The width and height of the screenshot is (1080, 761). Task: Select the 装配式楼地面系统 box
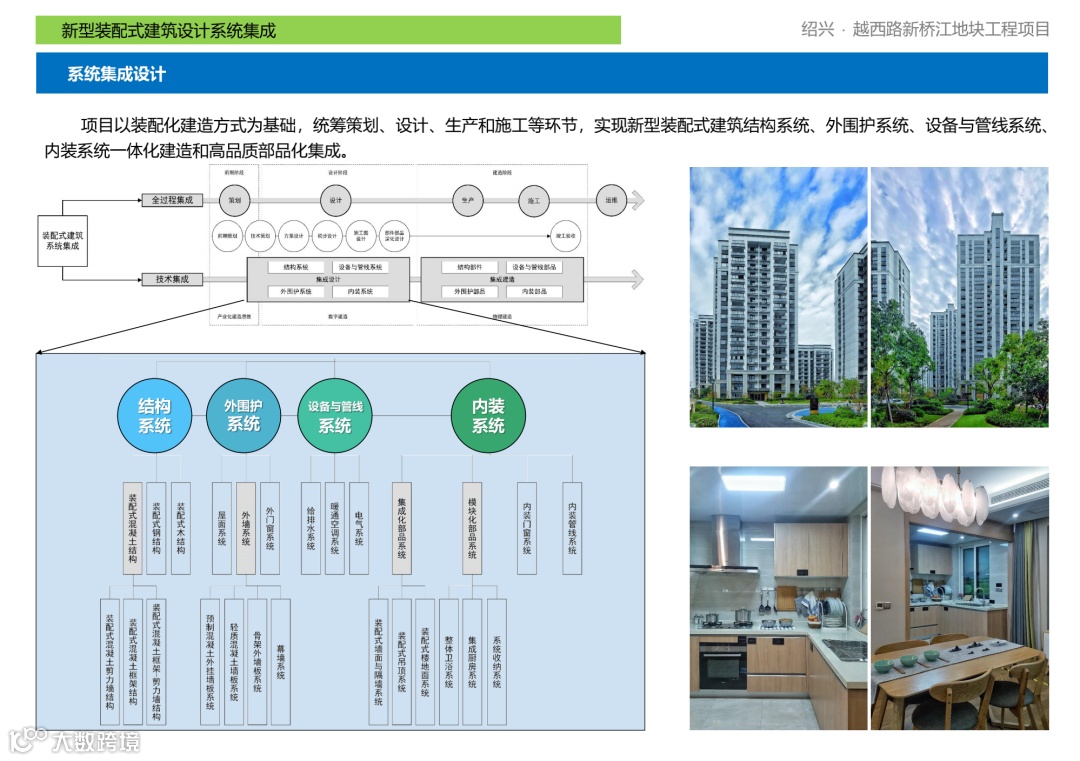pos(425,662)
